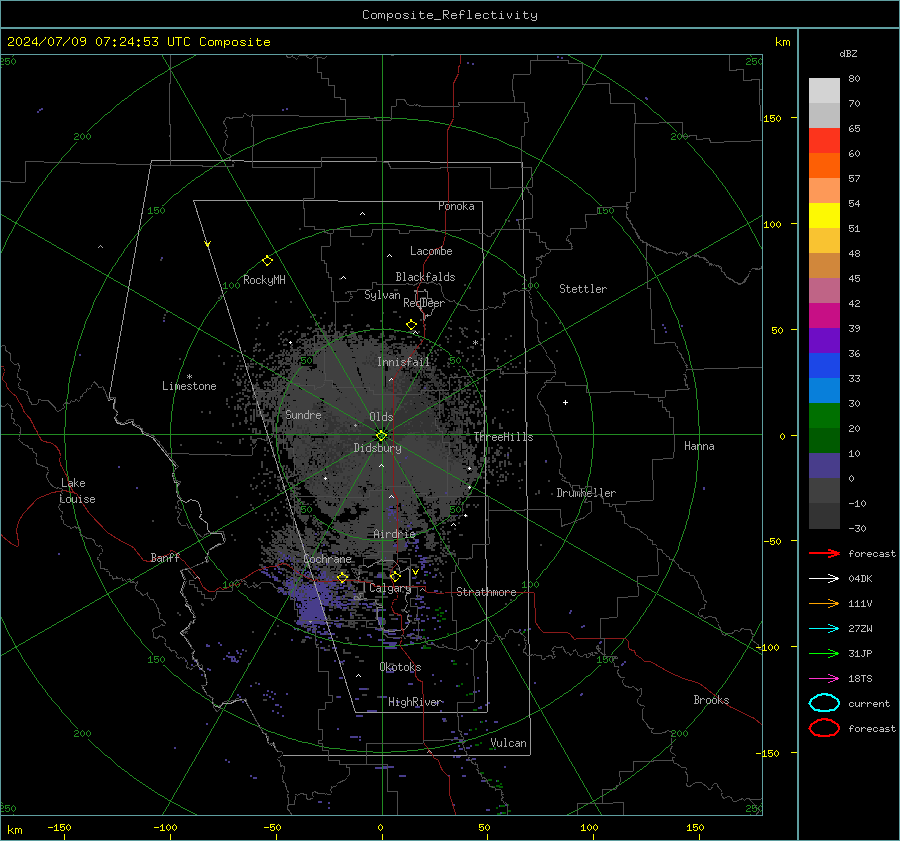
Task: Click the Lacombe city label
Action: tap(431, 251)
